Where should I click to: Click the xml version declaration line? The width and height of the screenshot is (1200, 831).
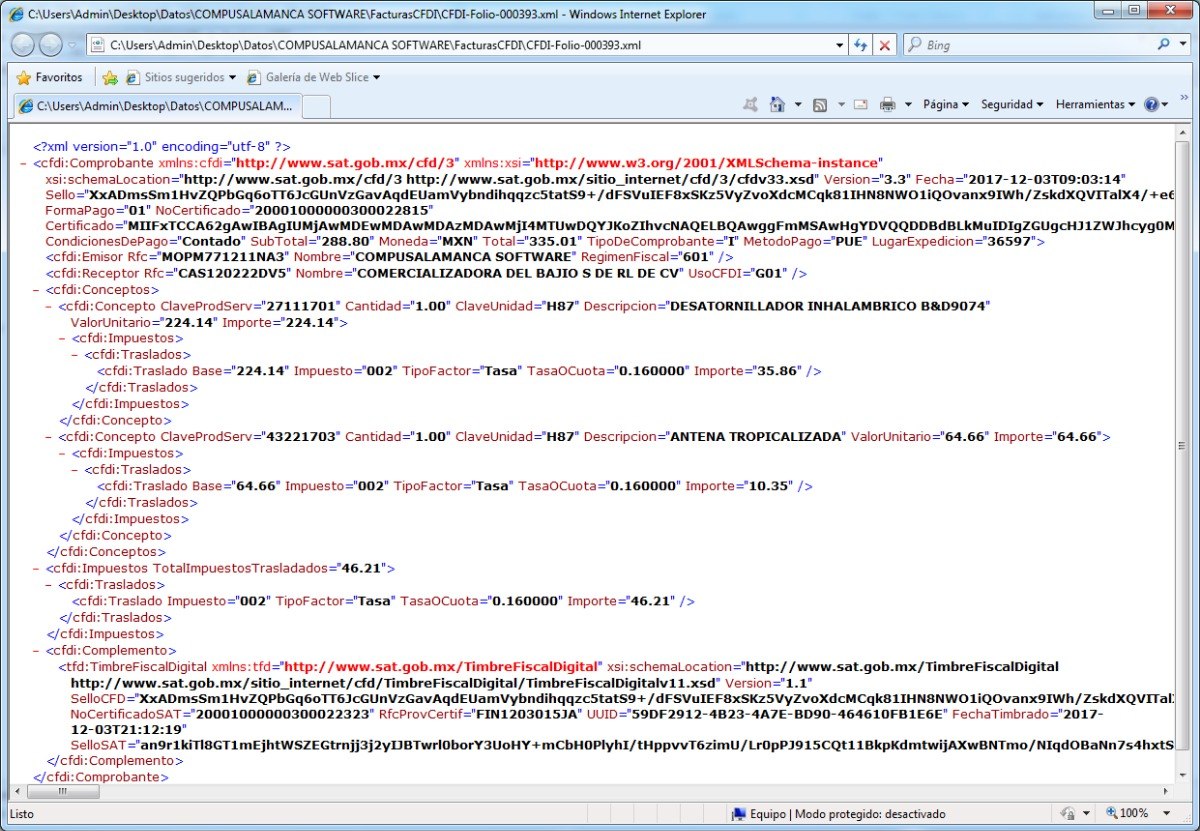(x=162, y=146)
